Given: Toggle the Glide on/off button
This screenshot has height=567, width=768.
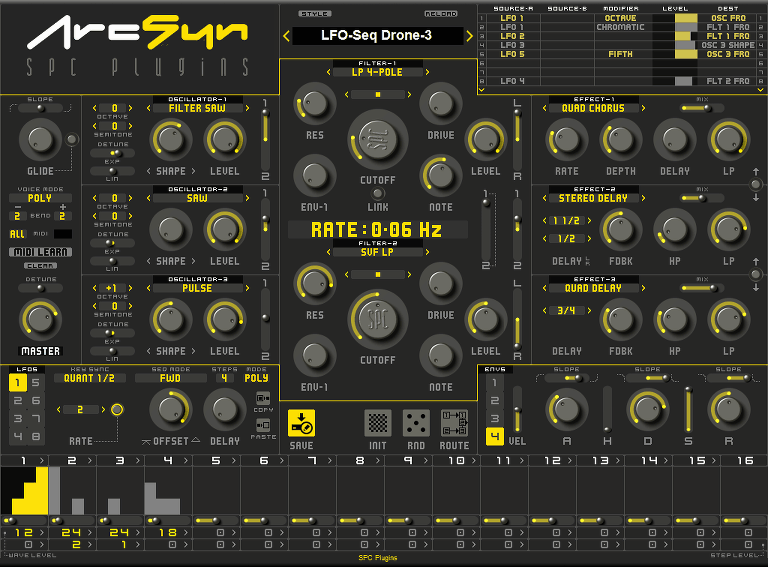Looking at the screenshot, I should tap(72, 140).
